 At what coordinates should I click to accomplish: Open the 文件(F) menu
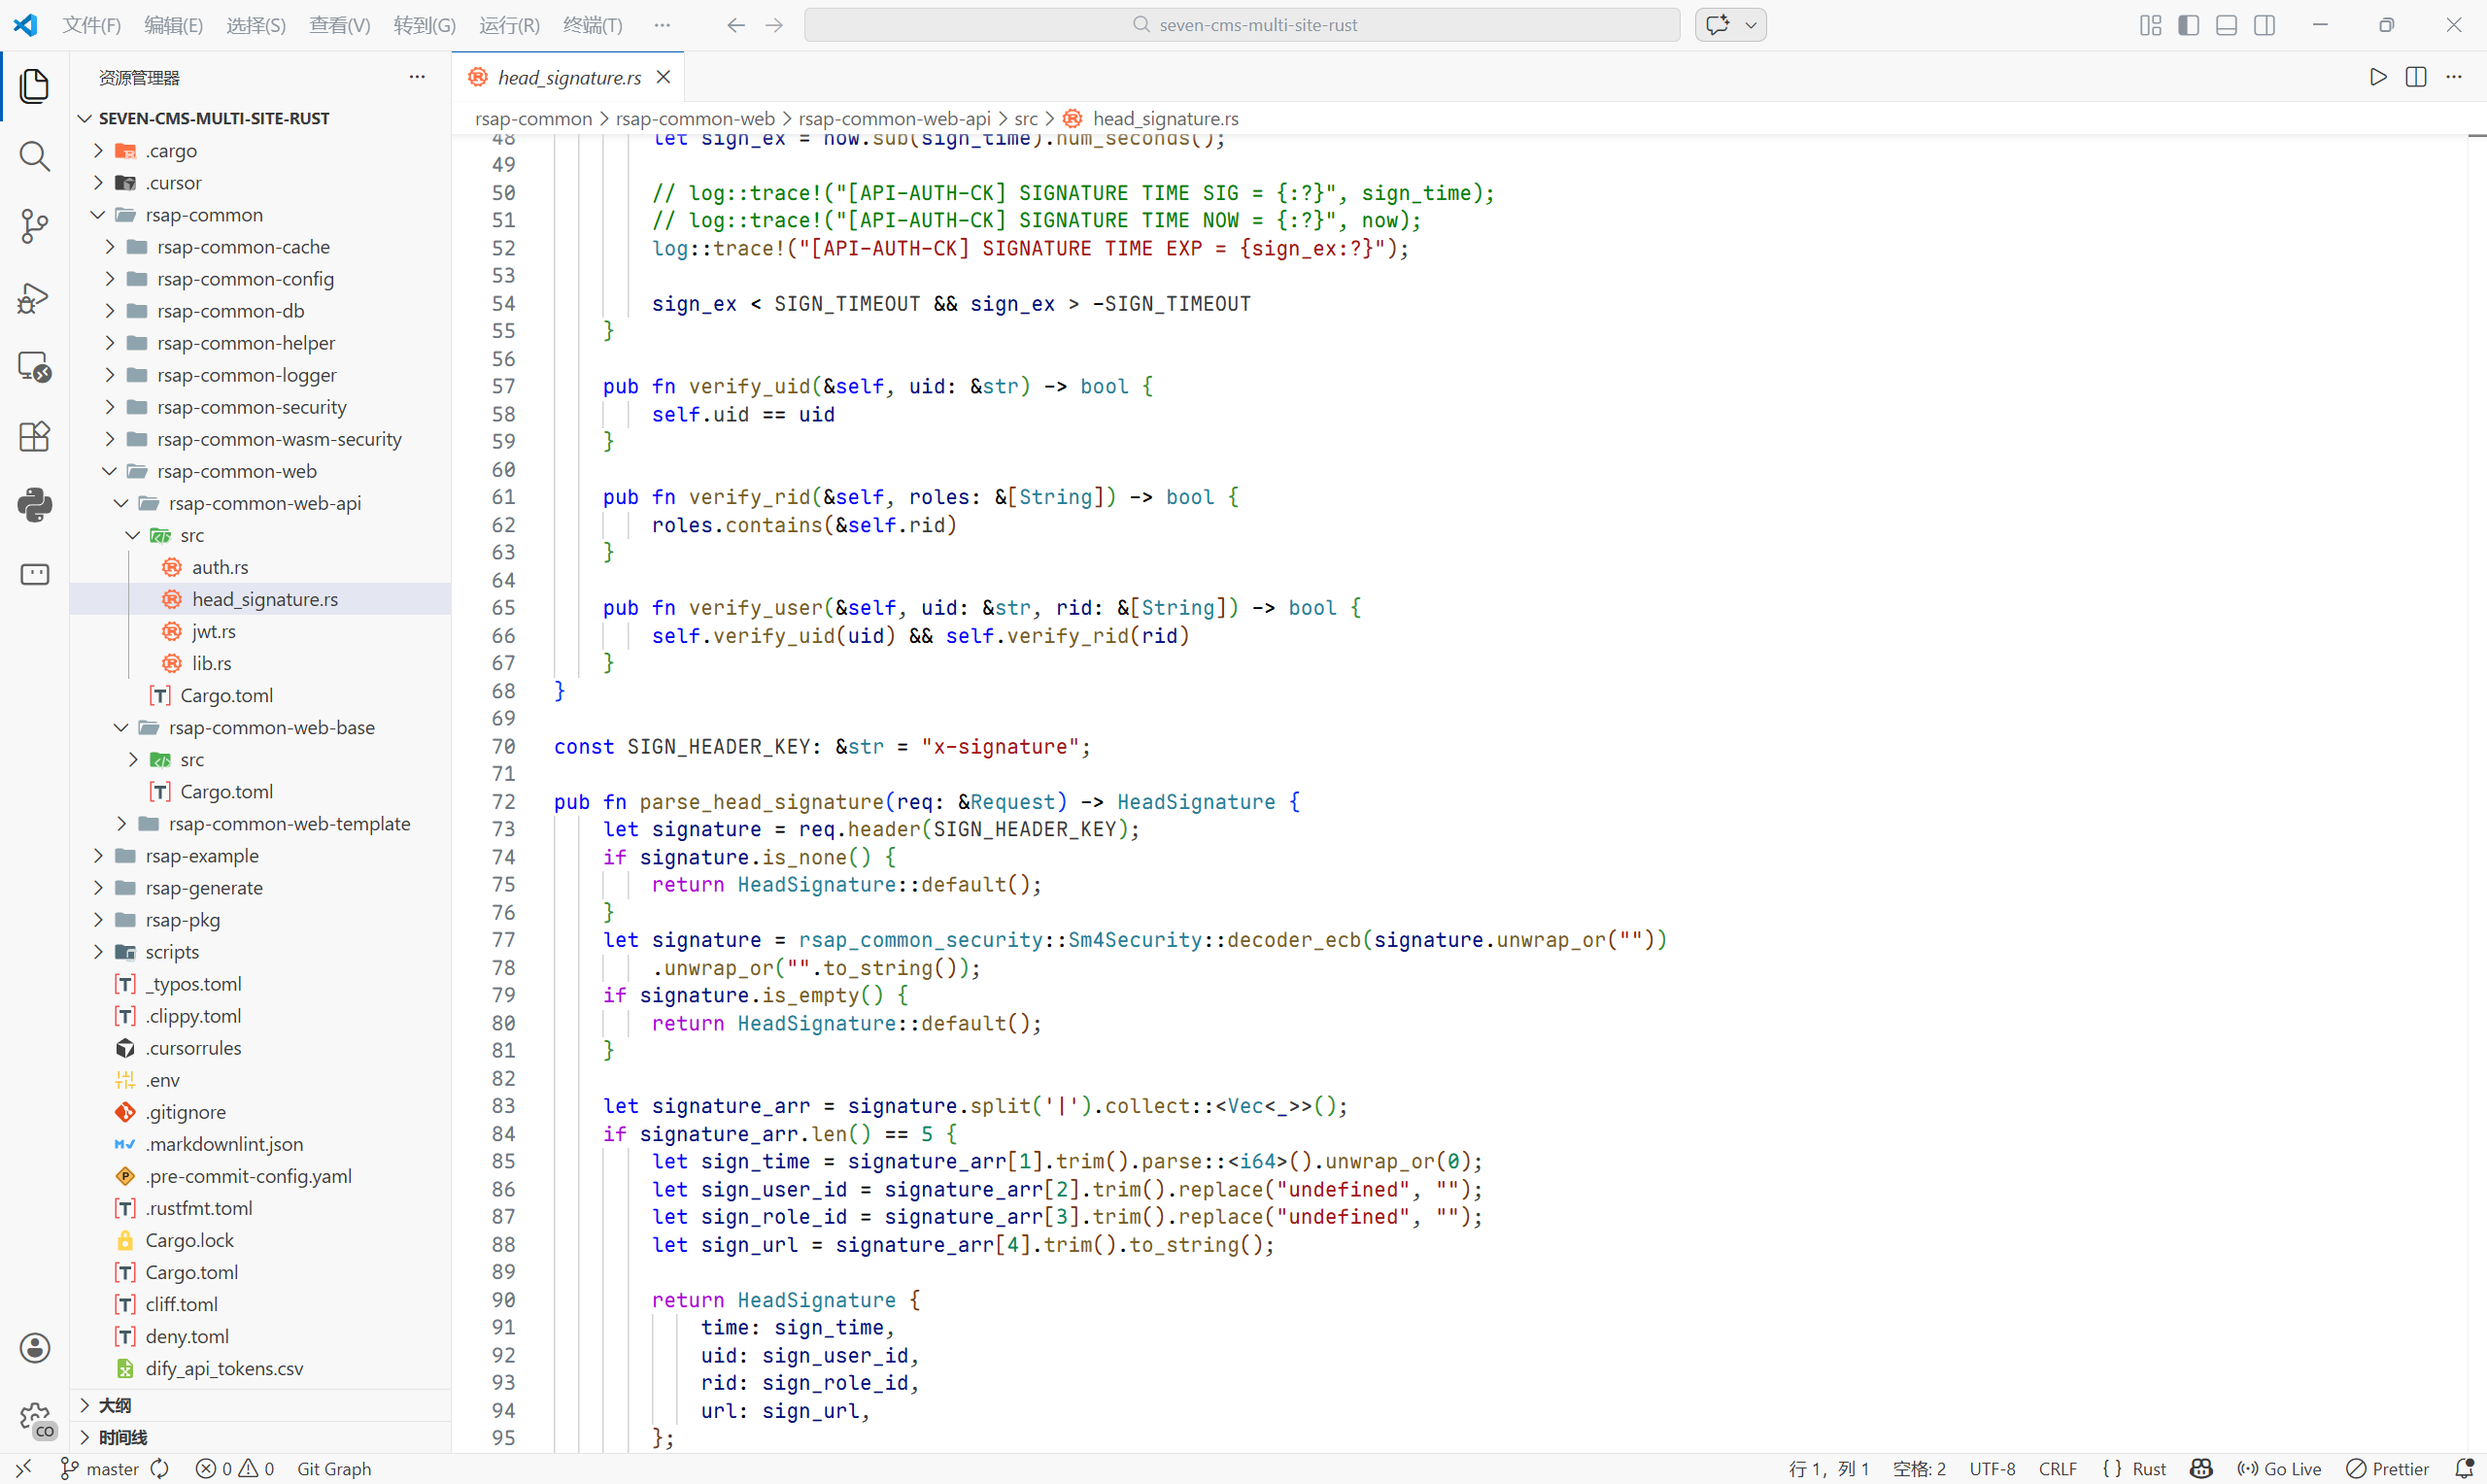pyautogui.click(x=91, y=25)
